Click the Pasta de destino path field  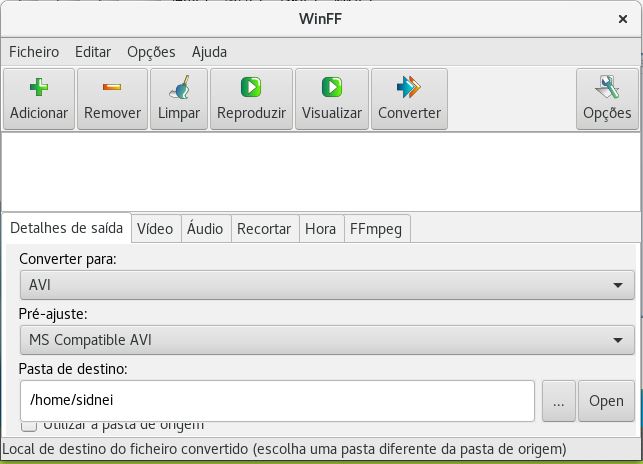point(277,400)
